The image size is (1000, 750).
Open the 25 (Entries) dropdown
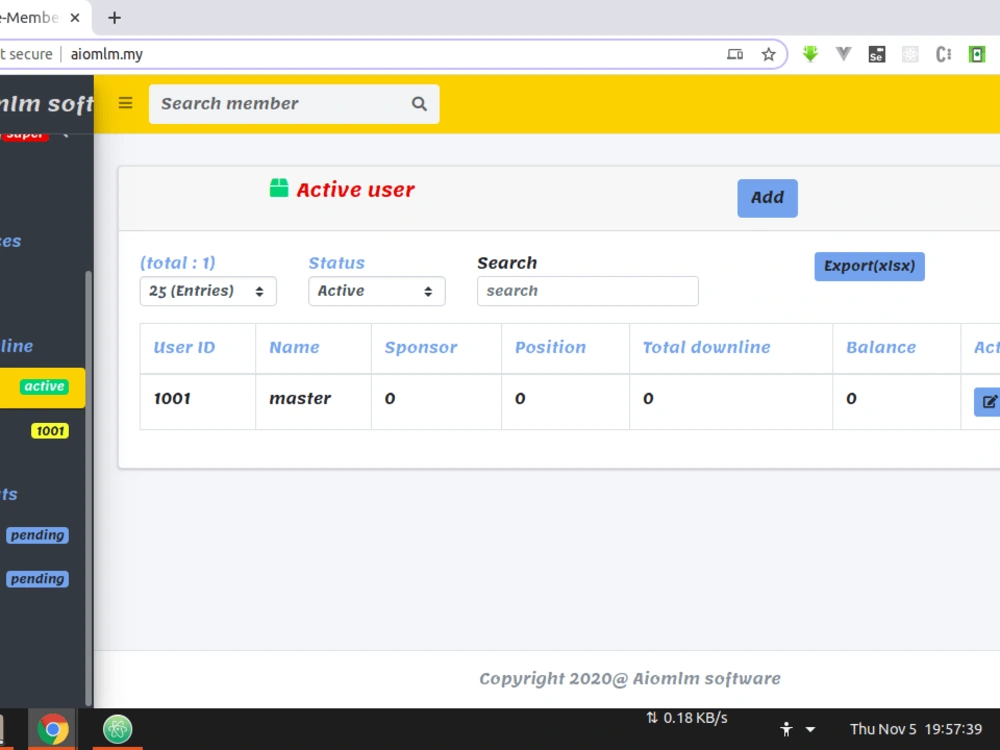pyautogui.click(x=208, y=291)
